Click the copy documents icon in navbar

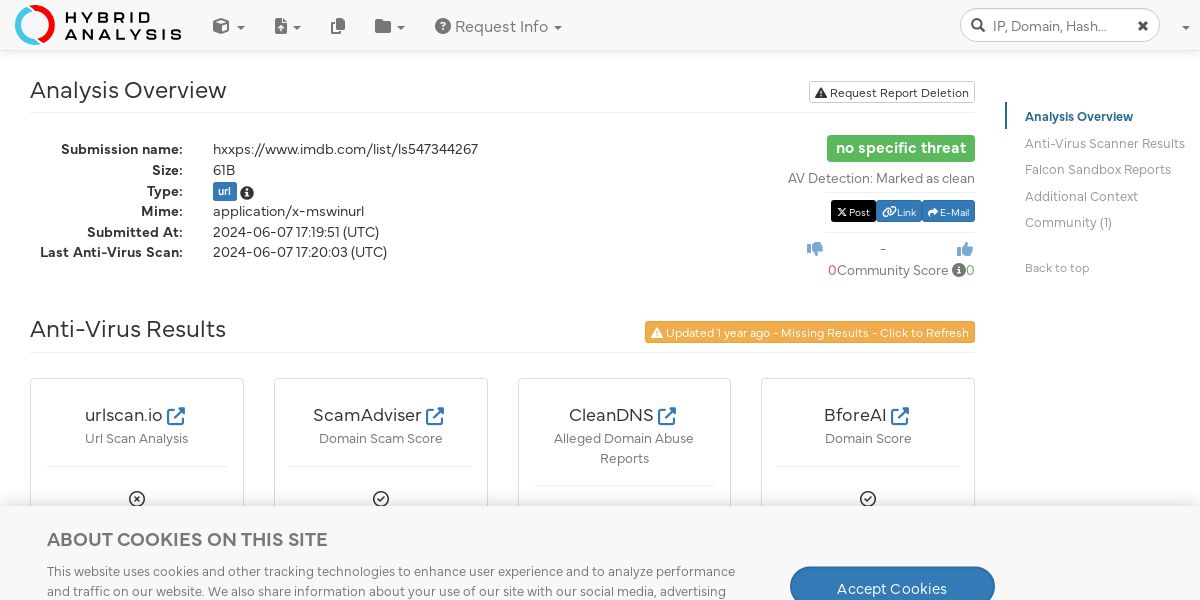click(x=338, y=27)
